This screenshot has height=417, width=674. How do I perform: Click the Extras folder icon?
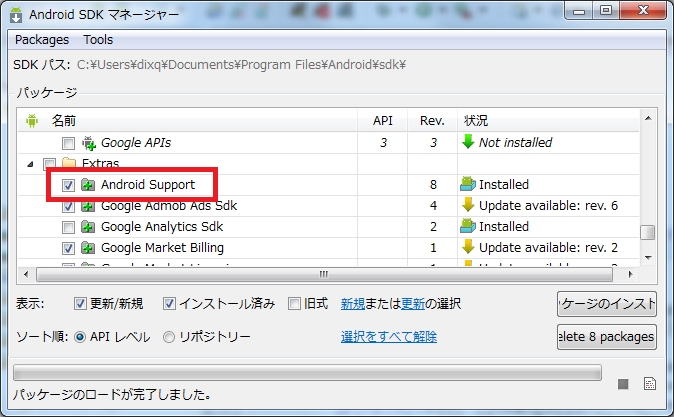69,163
